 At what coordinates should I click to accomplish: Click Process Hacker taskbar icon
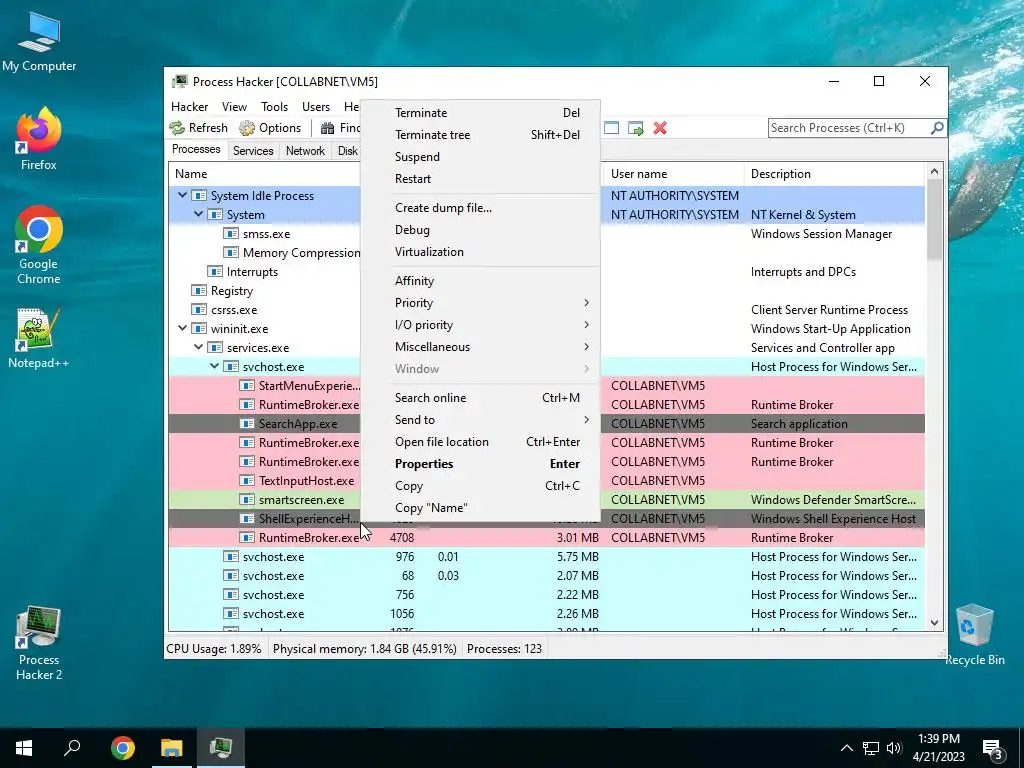tap(221, 748)
